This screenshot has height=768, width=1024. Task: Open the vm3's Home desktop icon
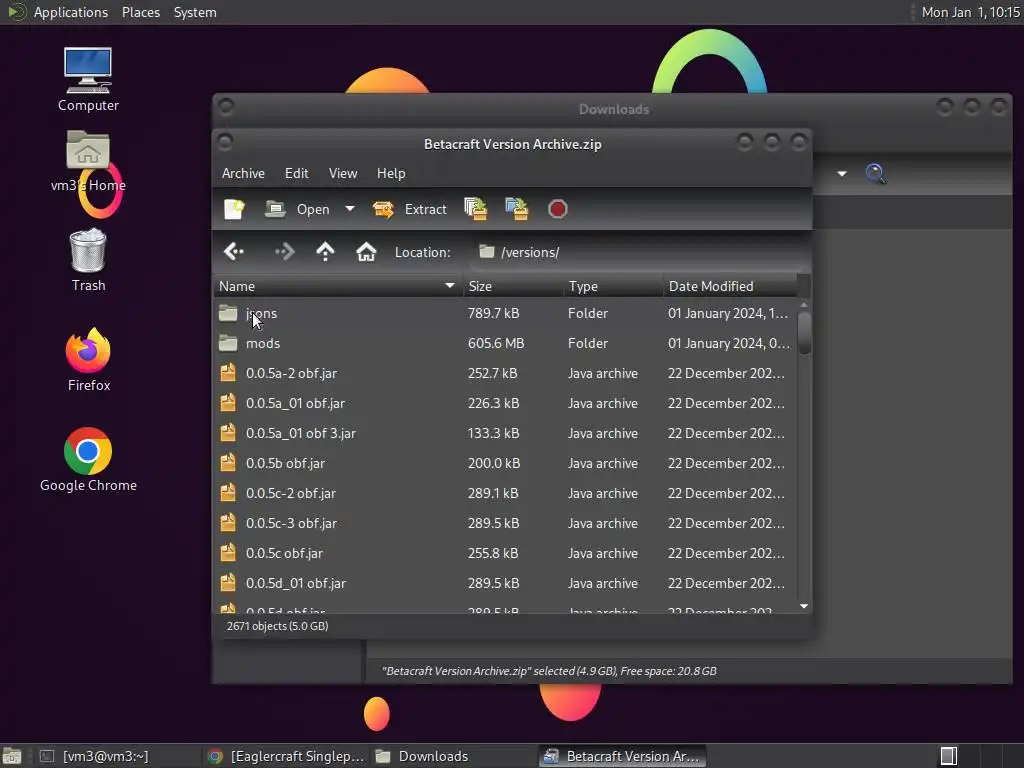click(x=88, y=161)
